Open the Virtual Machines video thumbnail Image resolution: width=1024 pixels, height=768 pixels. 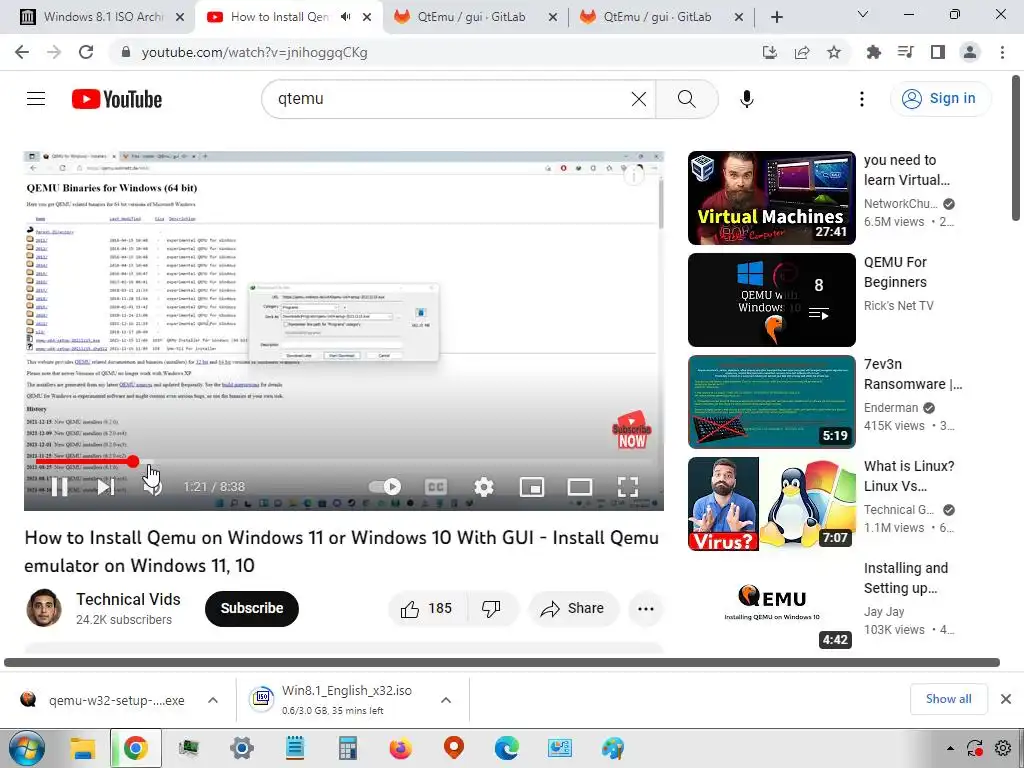(771, 198)
